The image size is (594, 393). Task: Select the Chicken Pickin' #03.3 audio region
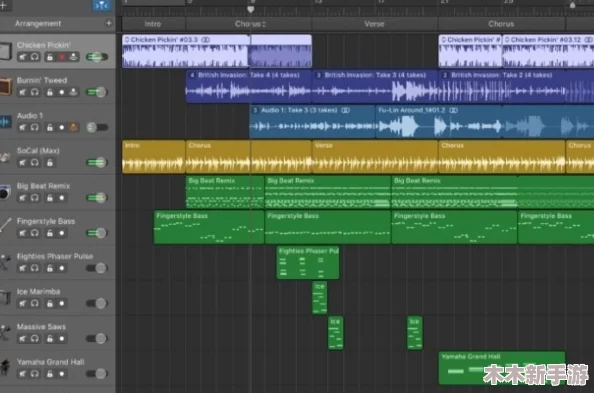pos(186,51)
